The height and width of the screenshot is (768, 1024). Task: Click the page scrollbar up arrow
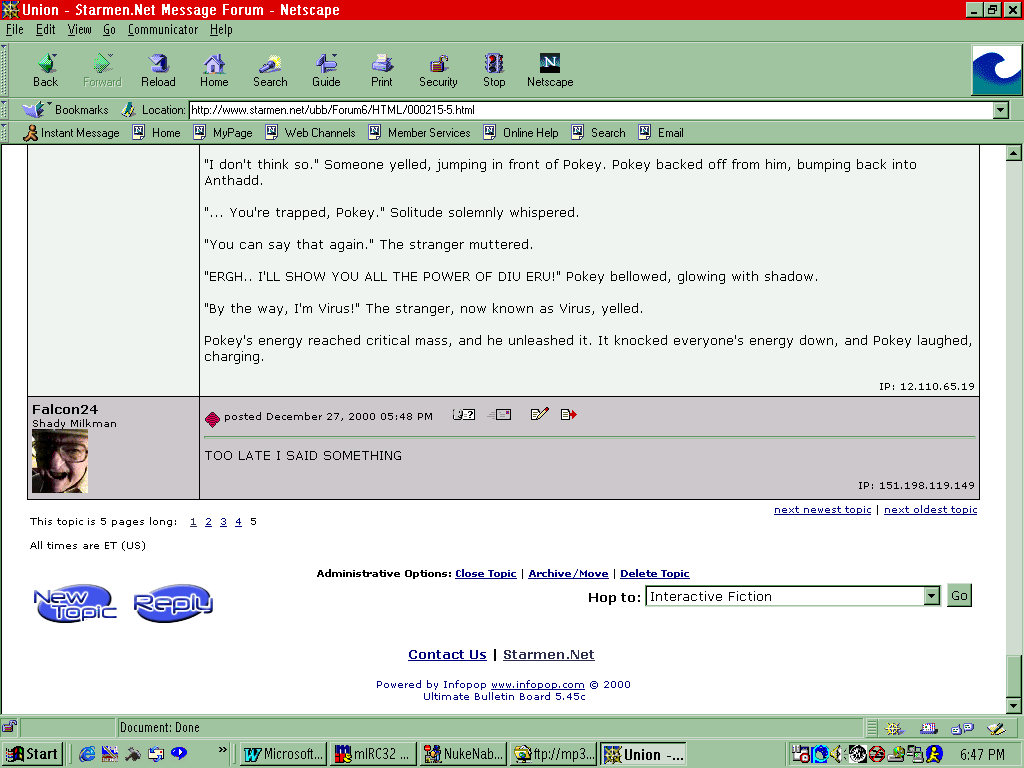[x=1013, y=153]
